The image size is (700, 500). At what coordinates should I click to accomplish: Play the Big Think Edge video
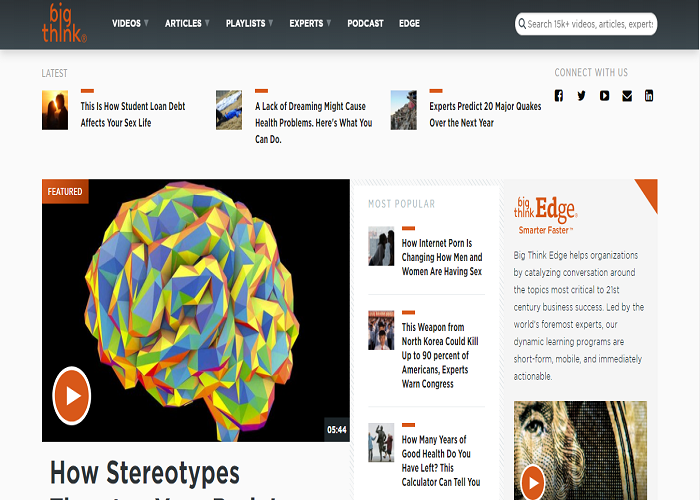coord(532,482)
